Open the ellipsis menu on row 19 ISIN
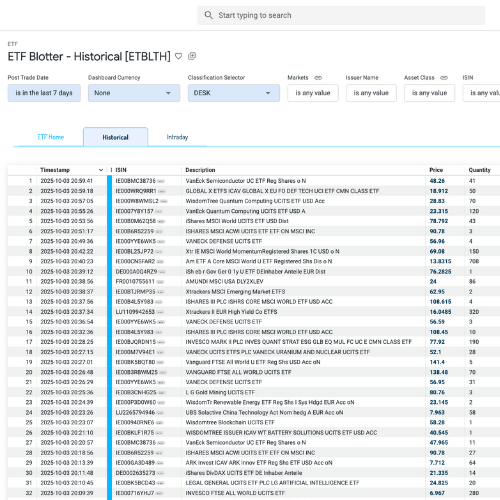Viewport: 500px width, 500px height. 160,362
